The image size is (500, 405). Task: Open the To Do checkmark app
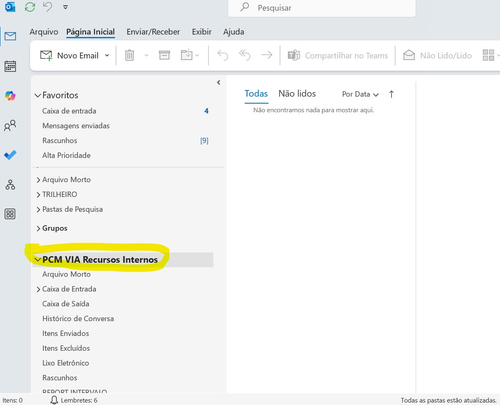(x=10, y=155)
